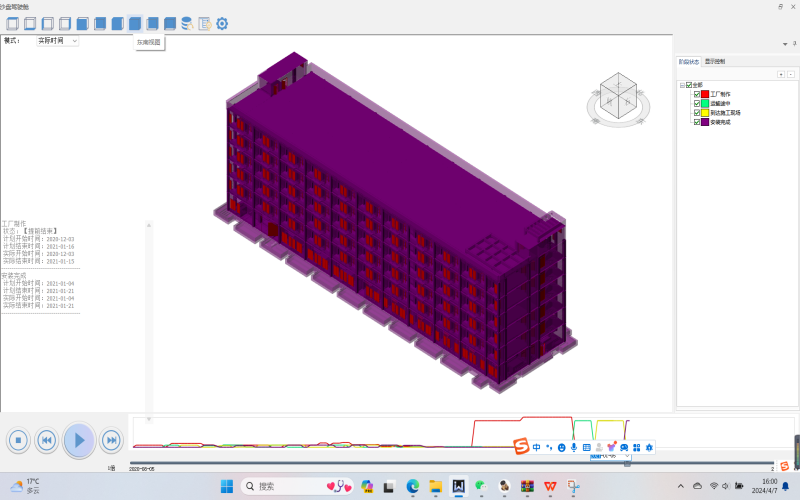Click the Sogou input method logo

(521, 446)
